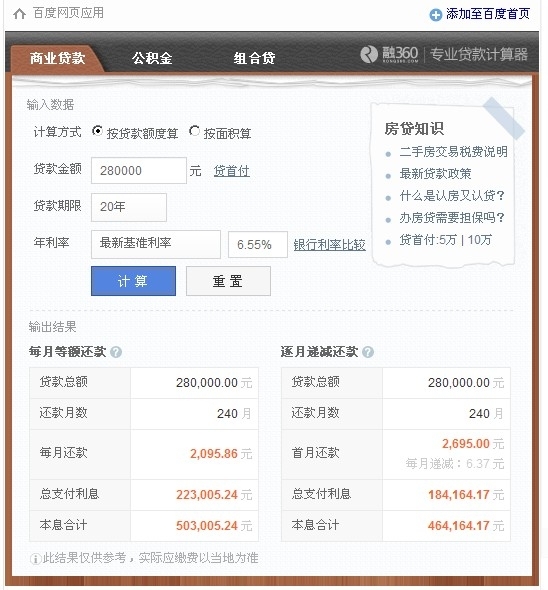The width and height of the screenshot is (548, 590).
Task: Switch to the 组合贷 tab
Action: point(254,58)
